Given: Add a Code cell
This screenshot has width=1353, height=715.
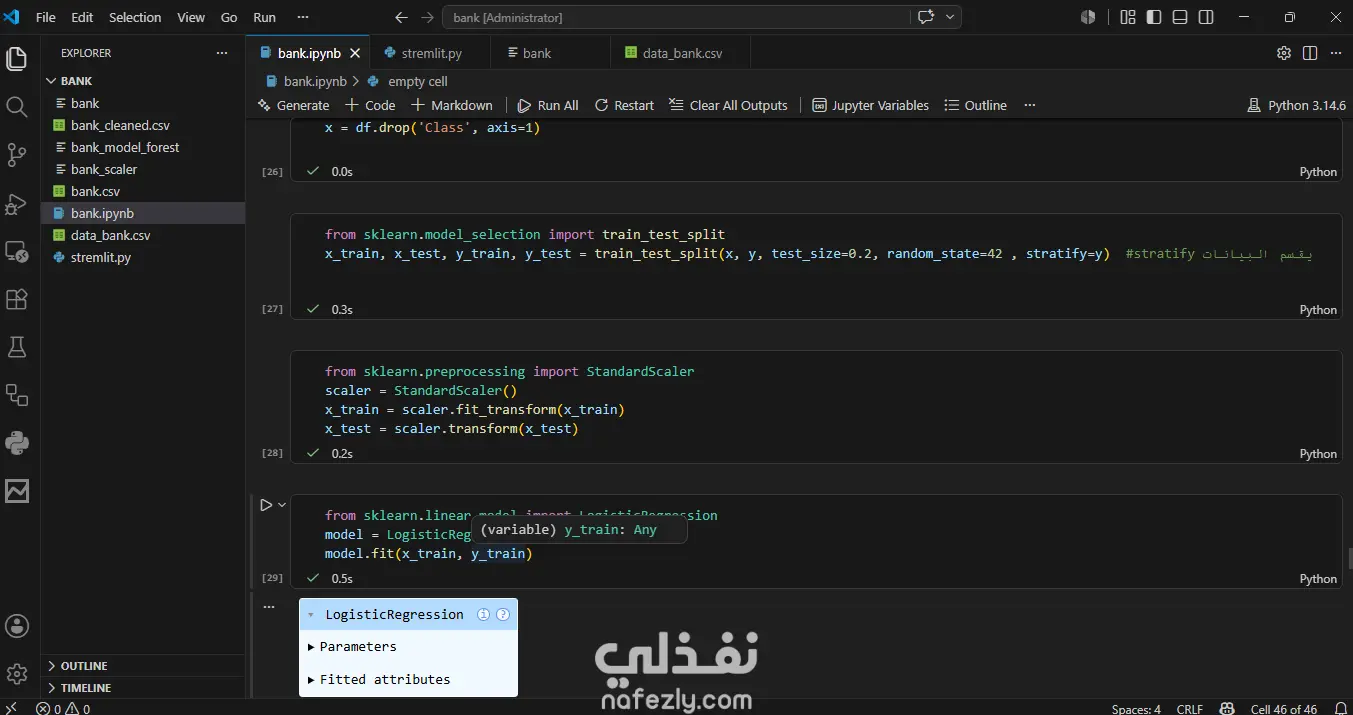Looking at the screenshot, I should click(370, 105).
